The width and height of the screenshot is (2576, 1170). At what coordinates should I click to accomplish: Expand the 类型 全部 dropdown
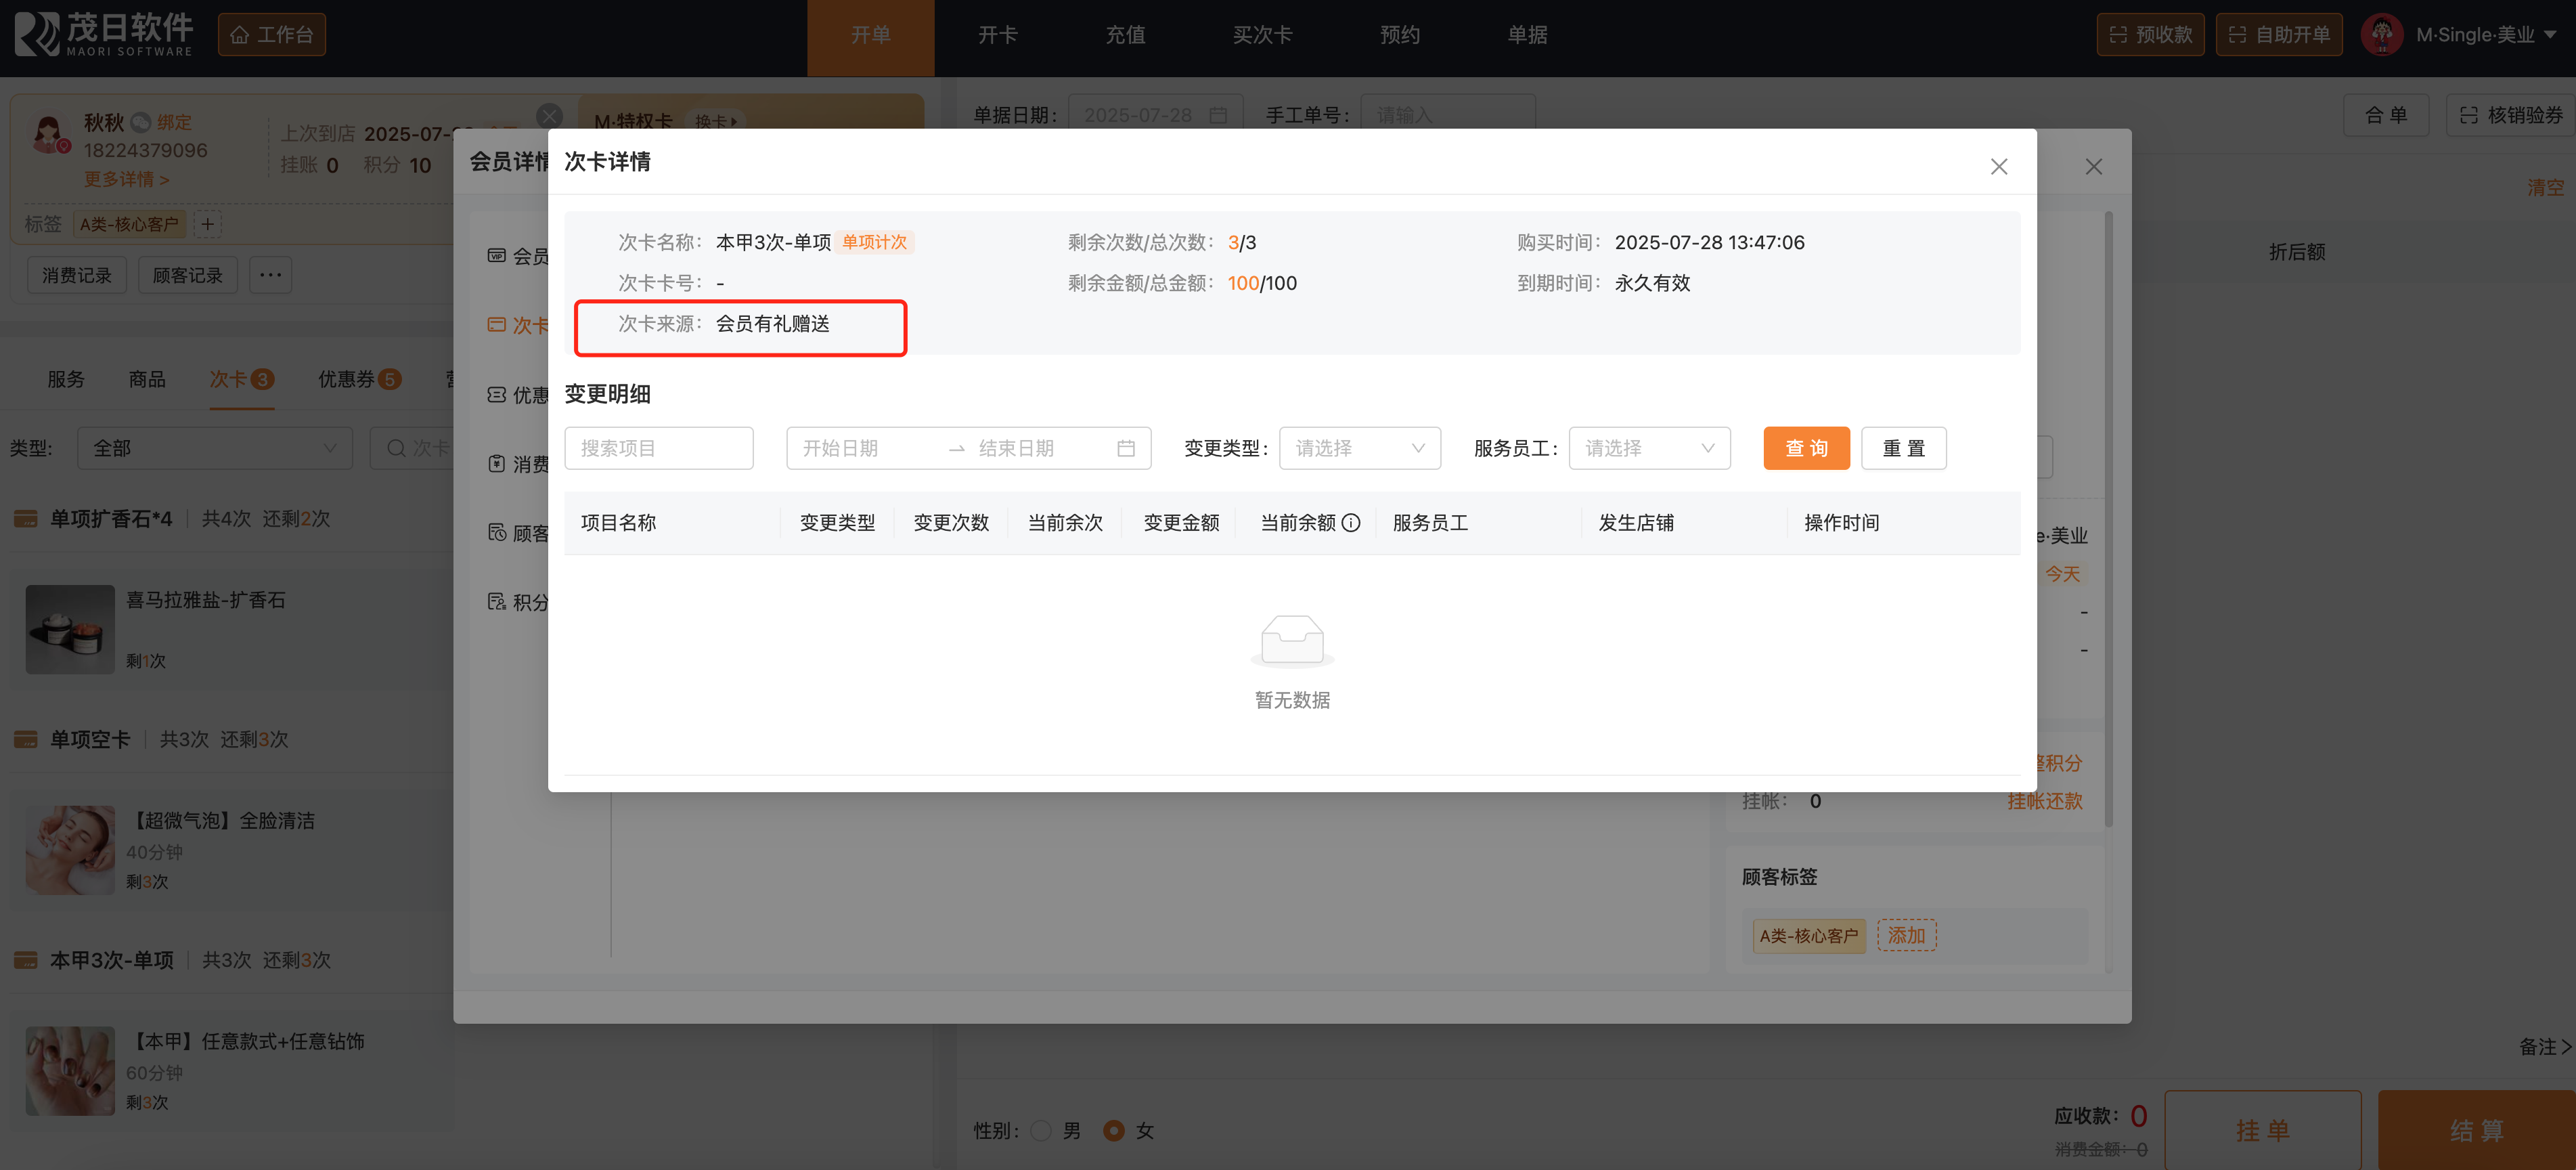point(215,449)
